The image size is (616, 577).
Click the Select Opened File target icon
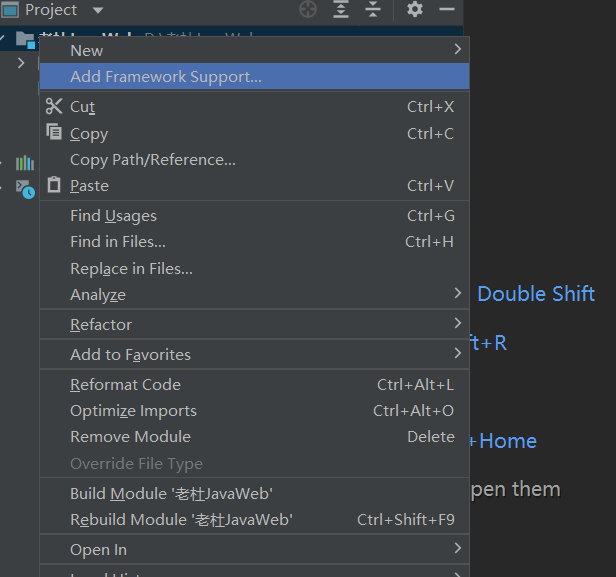click(308, 10)
